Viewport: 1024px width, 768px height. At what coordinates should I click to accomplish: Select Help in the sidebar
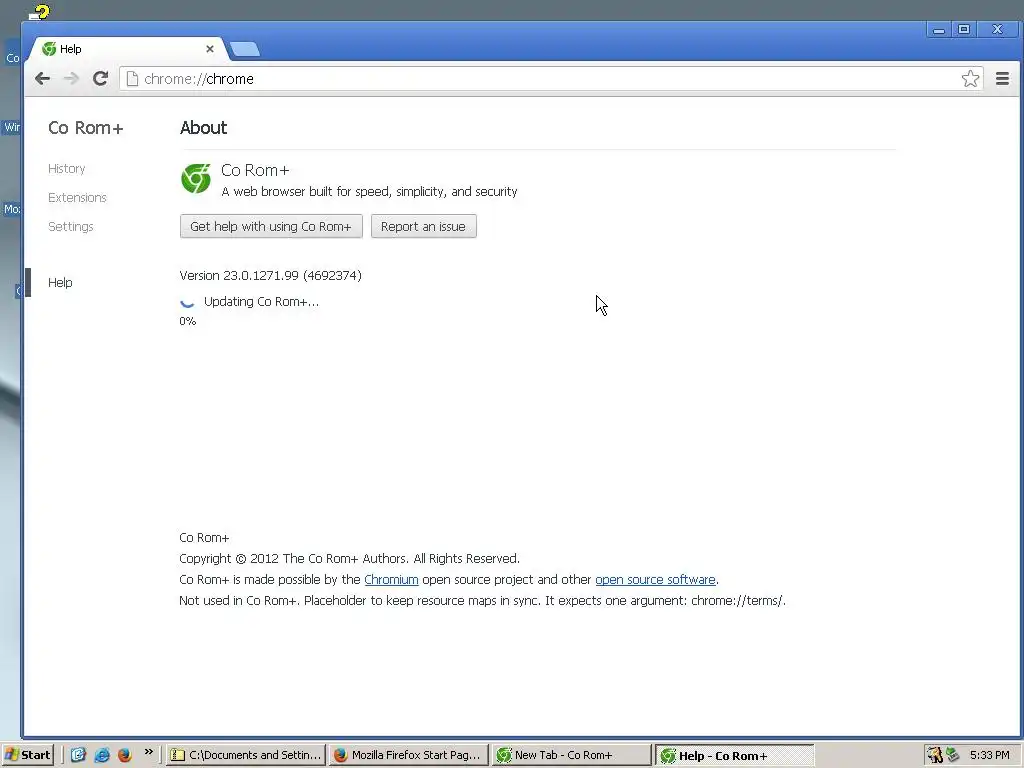pyautogui.click(x=60, y=283)
